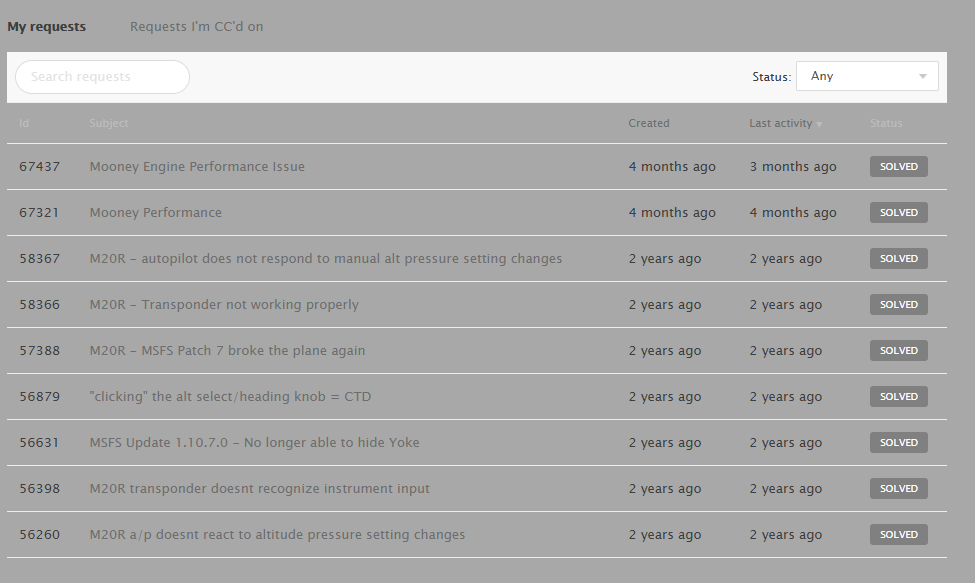The width and height of the screenshot is (975, 583).
Task: Open MSFS Patch 7 broke plane request
Action: pos(227,351)
